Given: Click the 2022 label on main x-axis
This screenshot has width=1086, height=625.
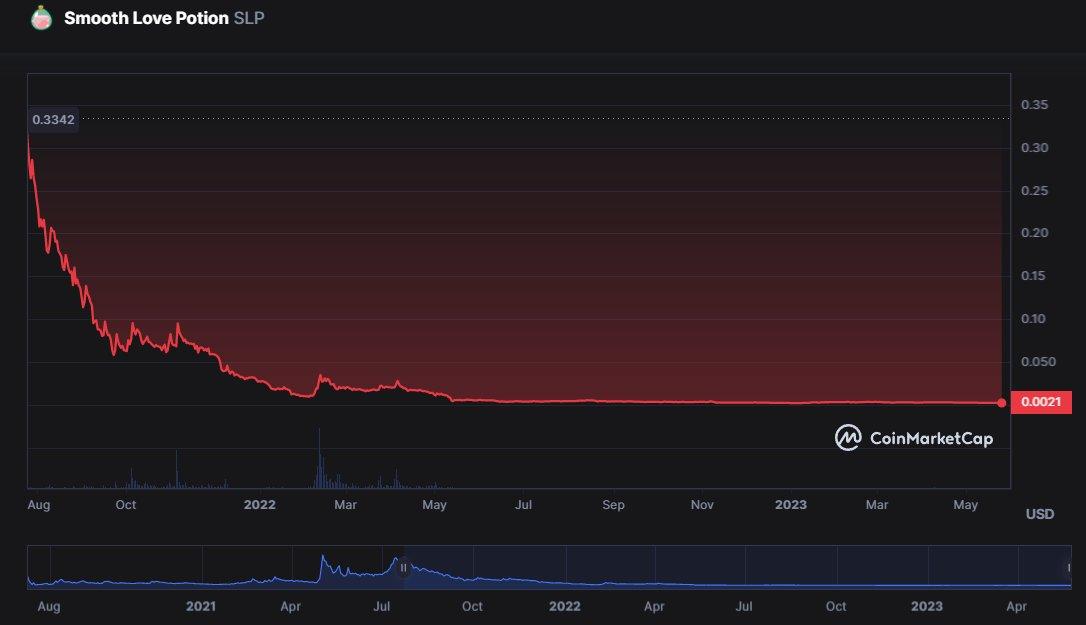Looking at the screenshot, I should (259, 505).
